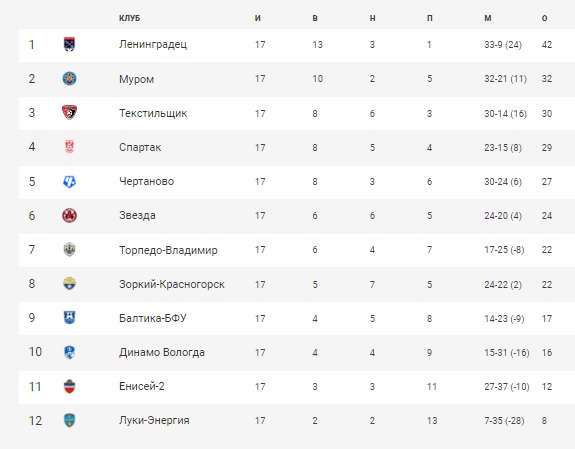The image size is (575, 449).
Task: Click the КЛУБ column header
Action: tap(129, 18)
